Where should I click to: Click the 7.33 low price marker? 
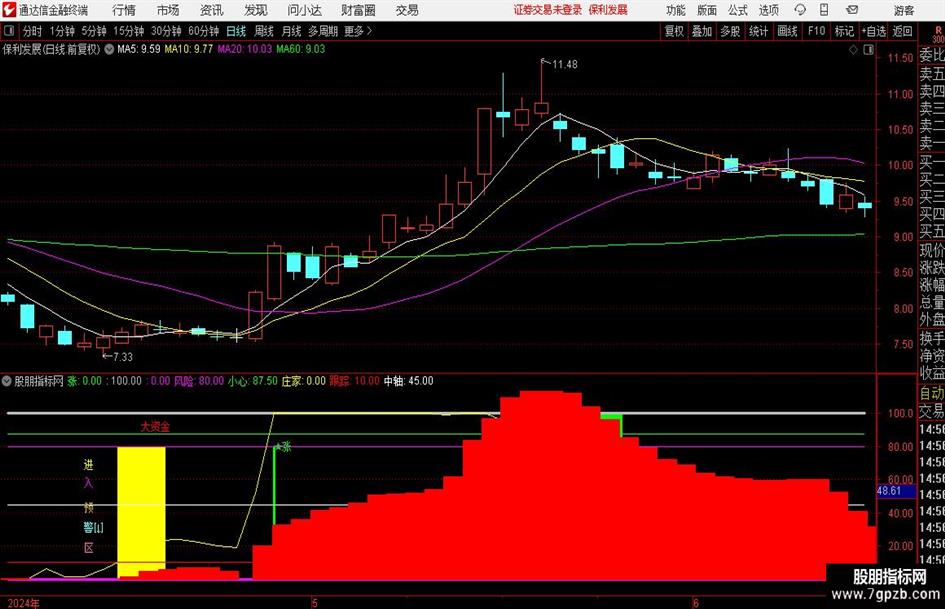tap(123, 357)
